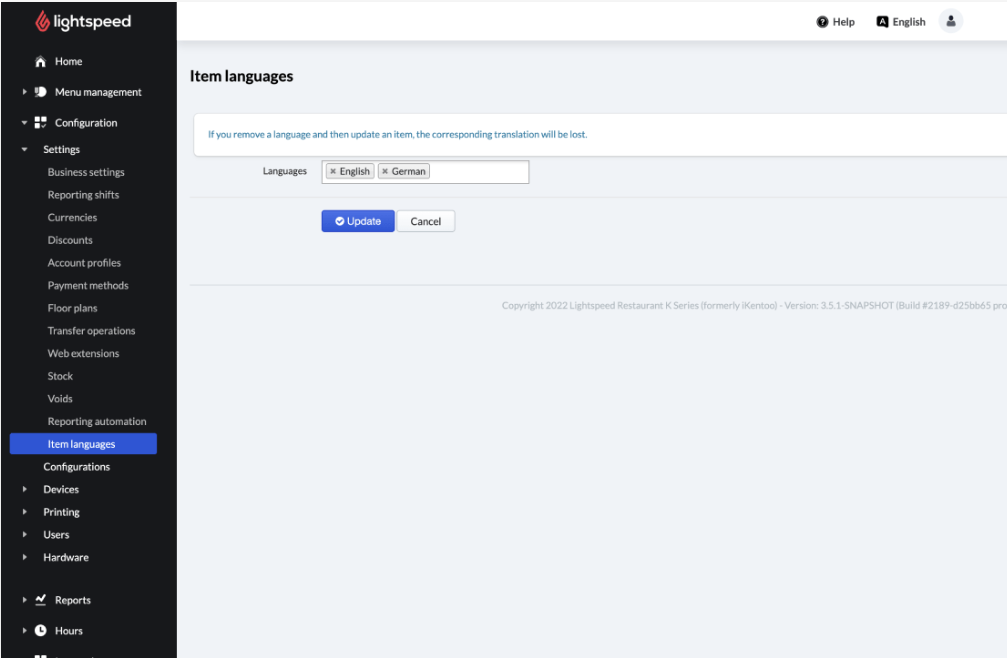The height and width of the screenshot is (658, 1007).
Task: Collapse the Settings tree section
Action: (x=25, y=150)
